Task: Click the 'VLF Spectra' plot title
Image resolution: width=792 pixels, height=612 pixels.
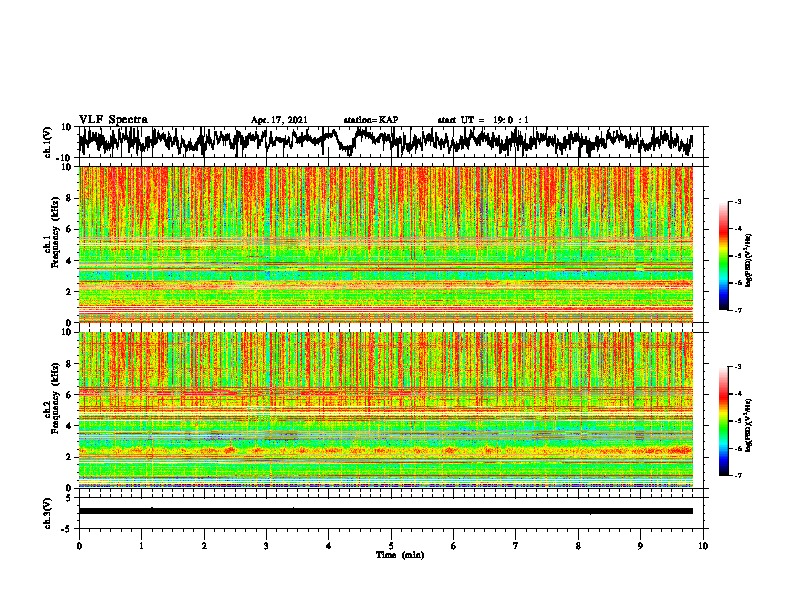Action: pos(113,120)
